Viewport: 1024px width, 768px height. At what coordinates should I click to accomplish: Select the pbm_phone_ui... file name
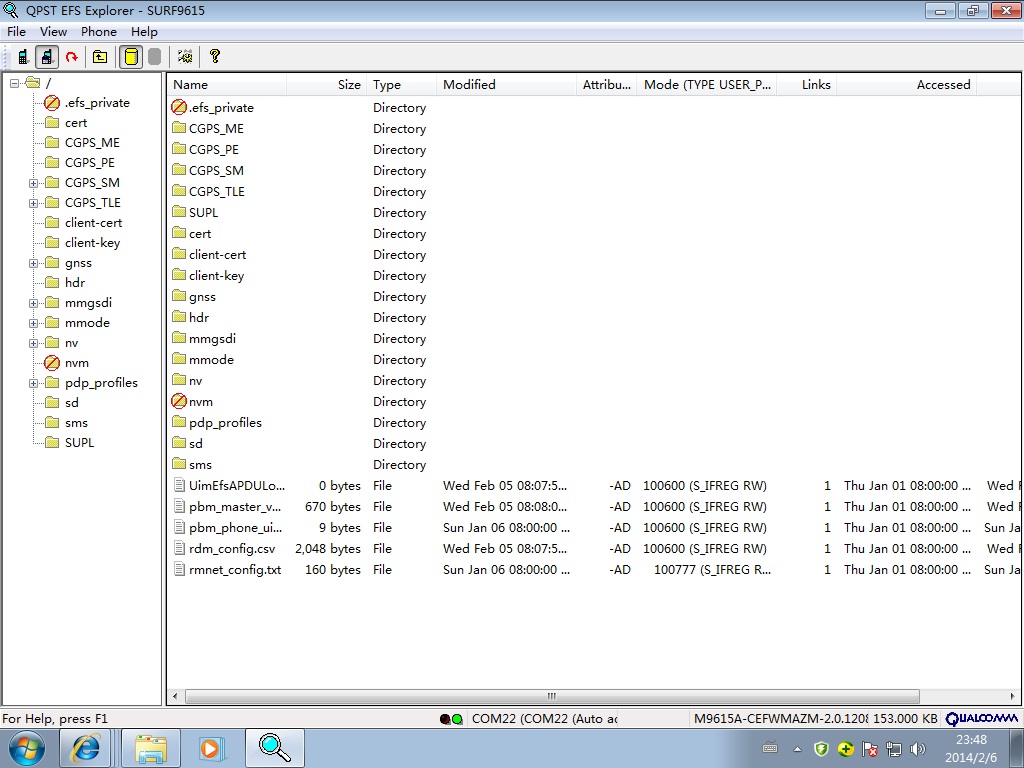point(235,528)
